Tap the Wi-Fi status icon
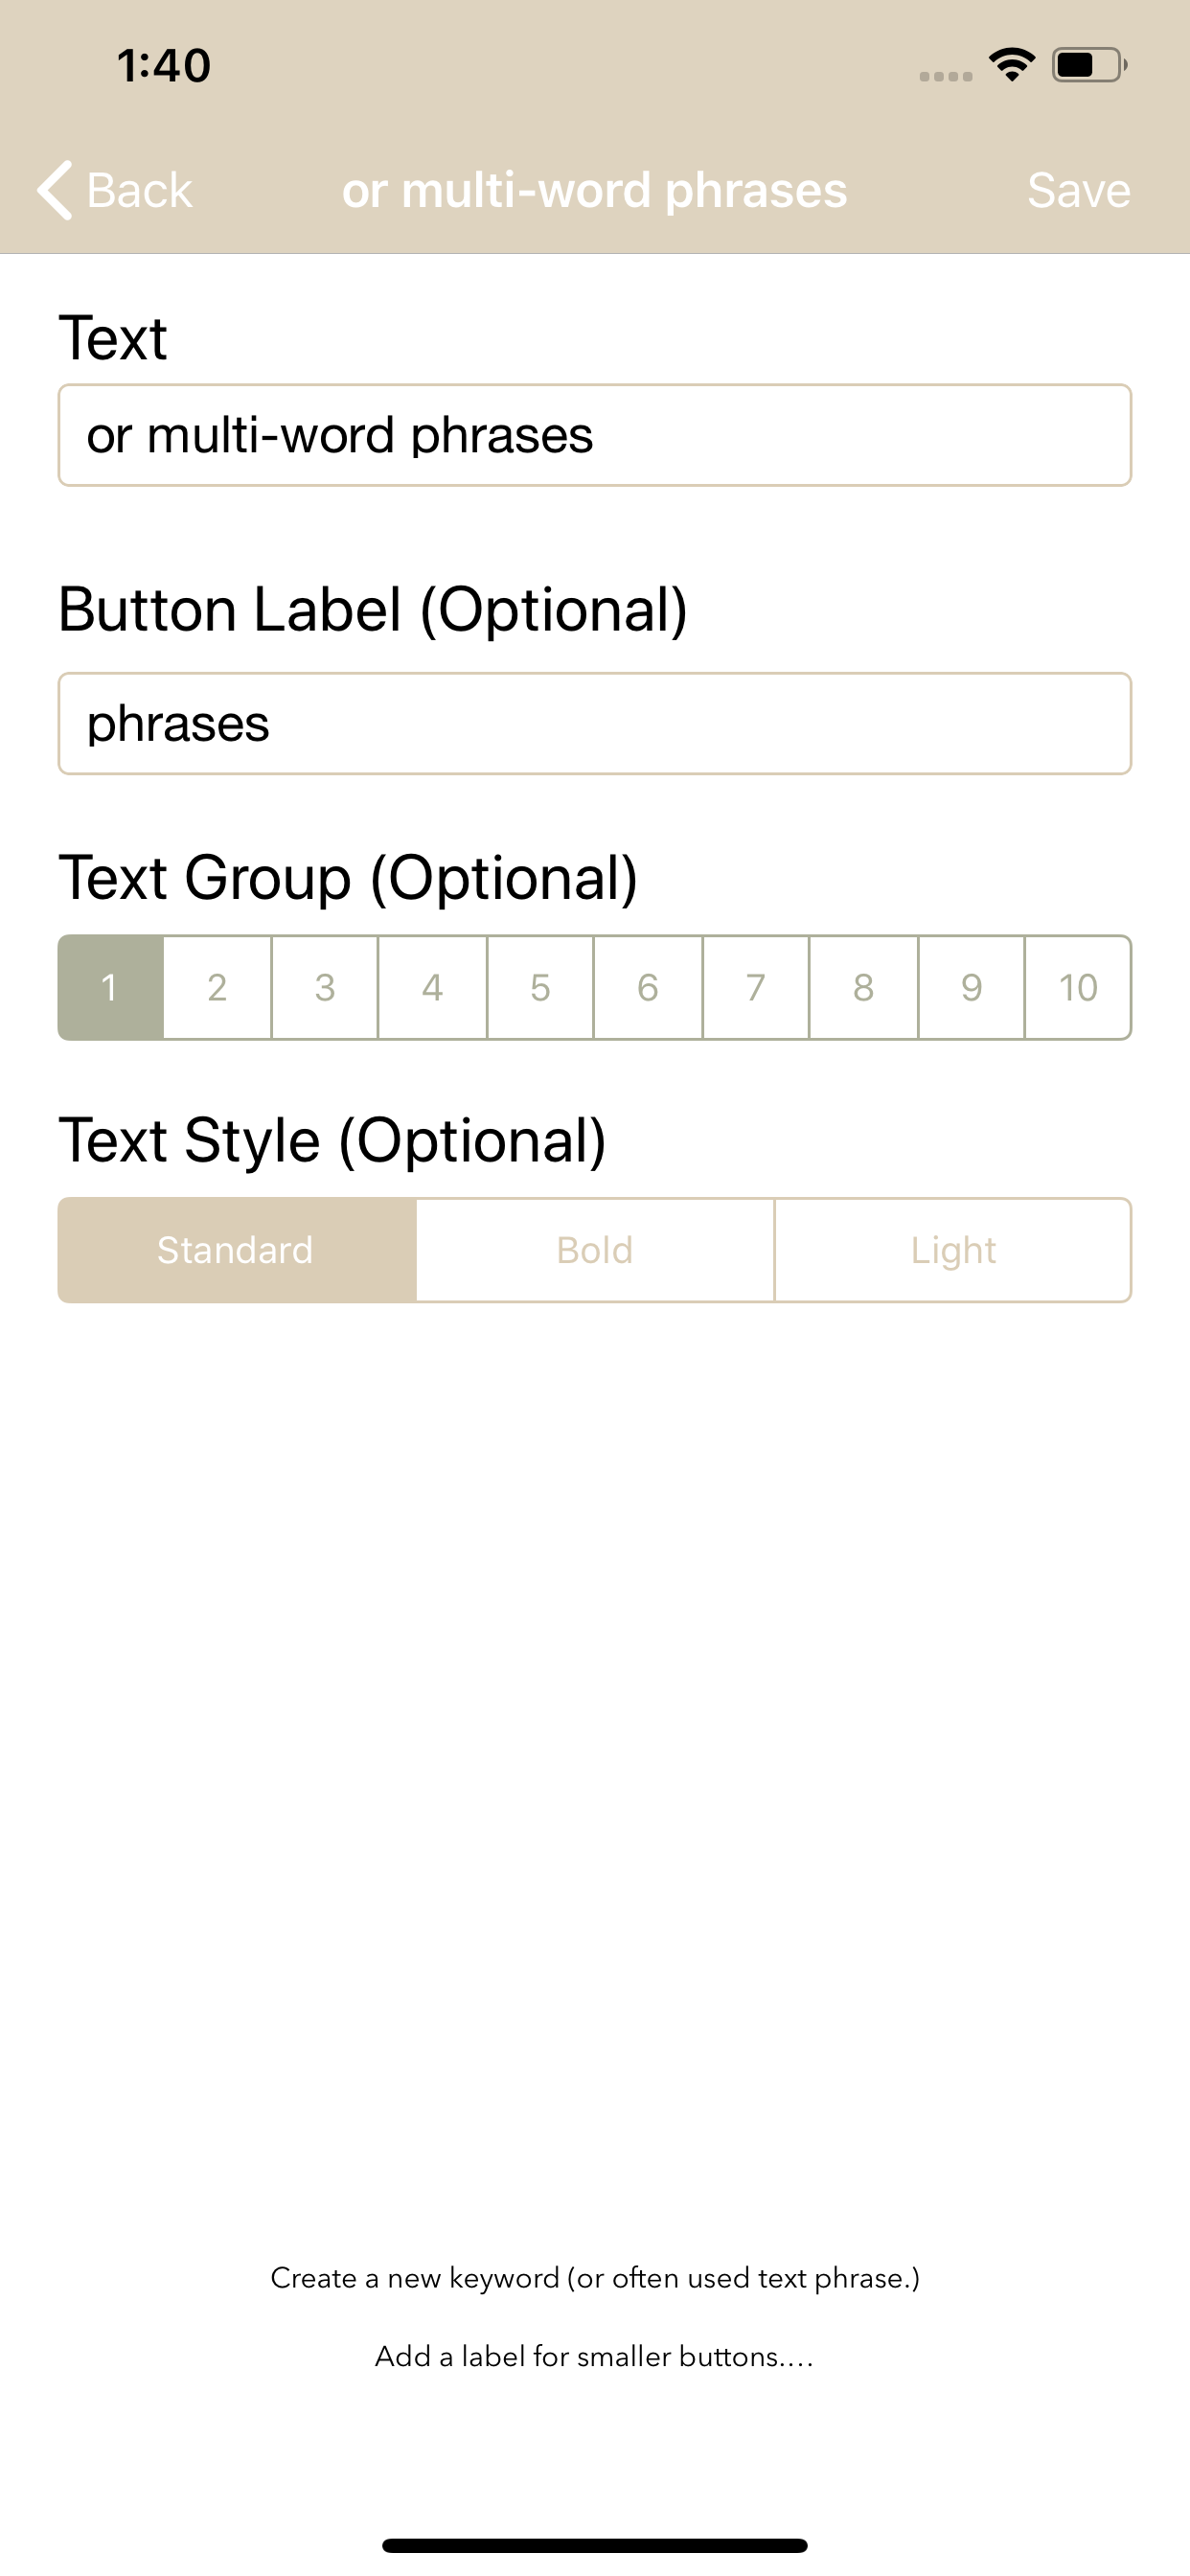Screen dimensions: 1190x2576 point(1011,65)
